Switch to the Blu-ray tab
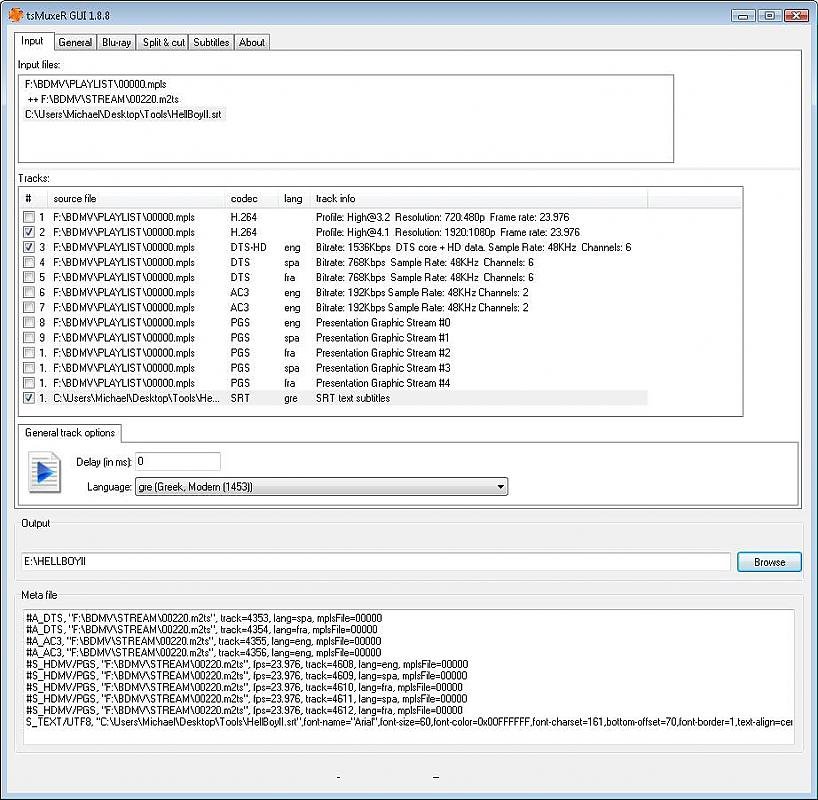Image resolution: width=818 pixels, height=800 pixels. (x=116, y=42)
